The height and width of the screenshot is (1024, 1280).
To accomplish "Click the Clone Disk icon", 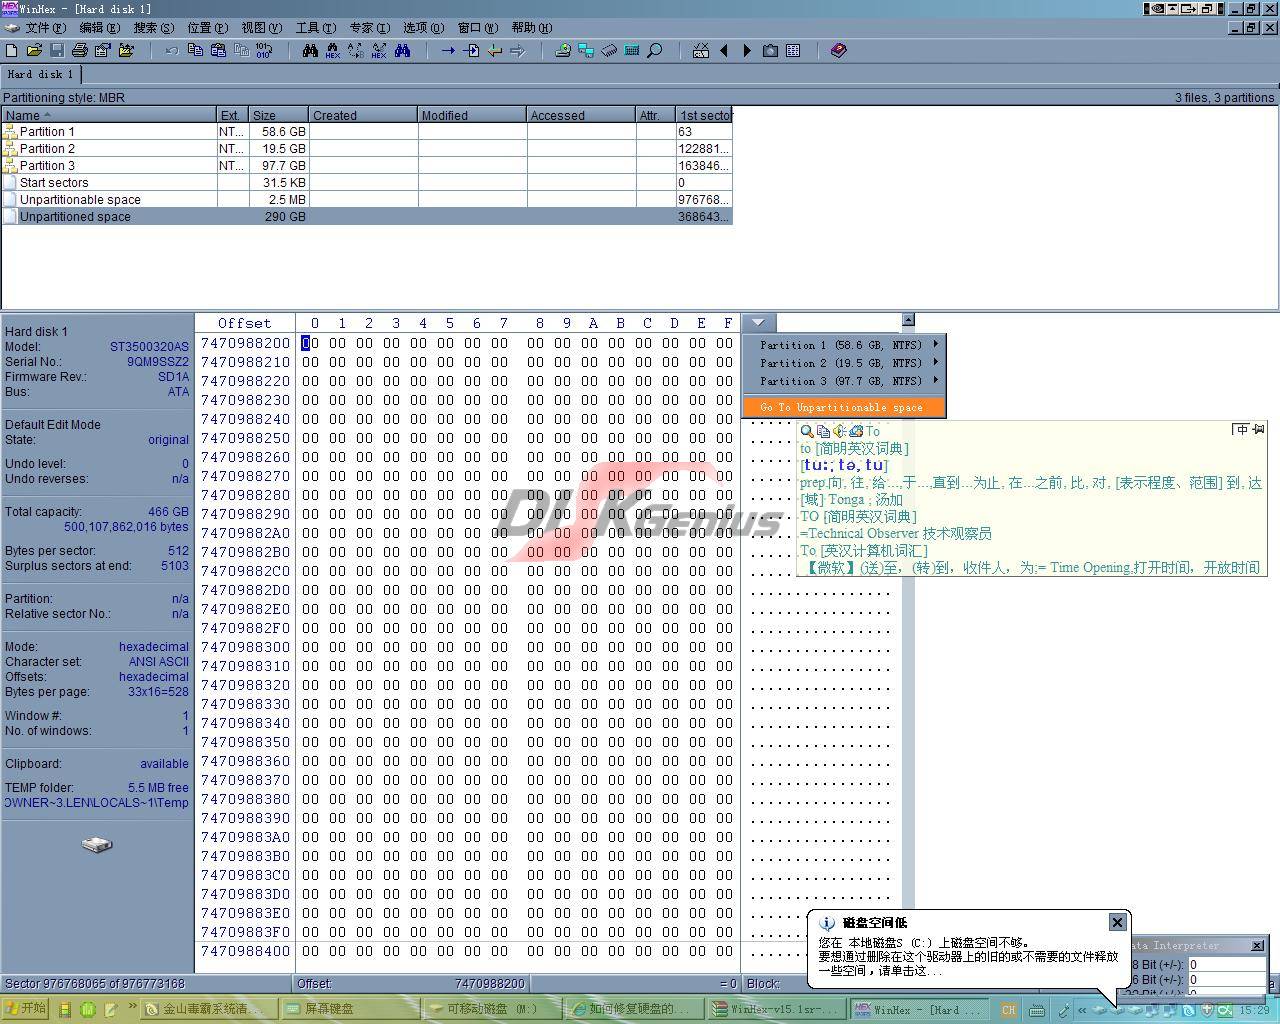I will click(x=586, y=50).
